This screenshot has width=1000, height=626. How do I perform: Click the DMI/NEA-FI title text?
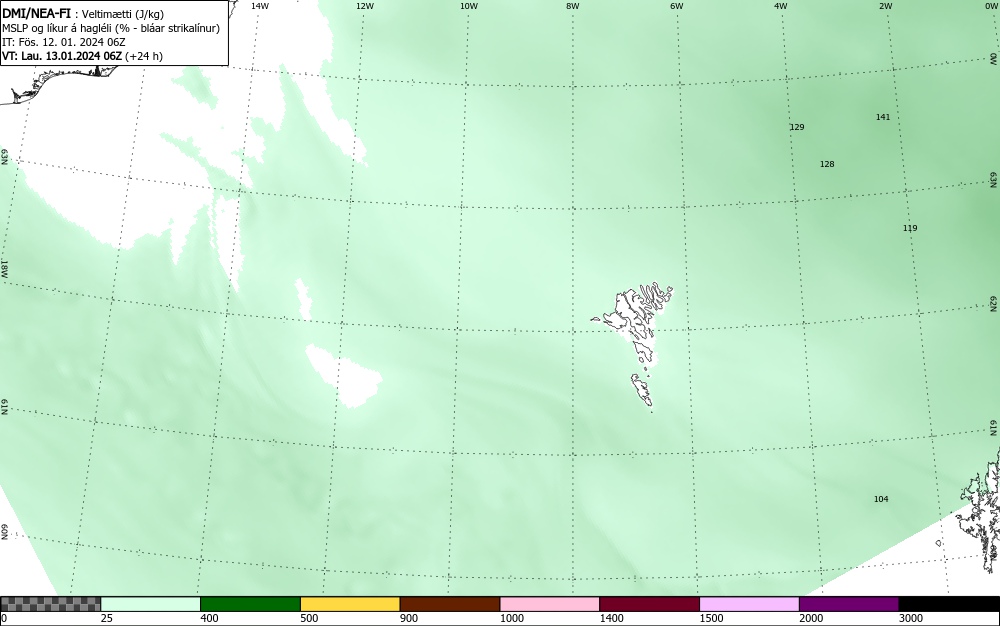(x=36, y=12)
